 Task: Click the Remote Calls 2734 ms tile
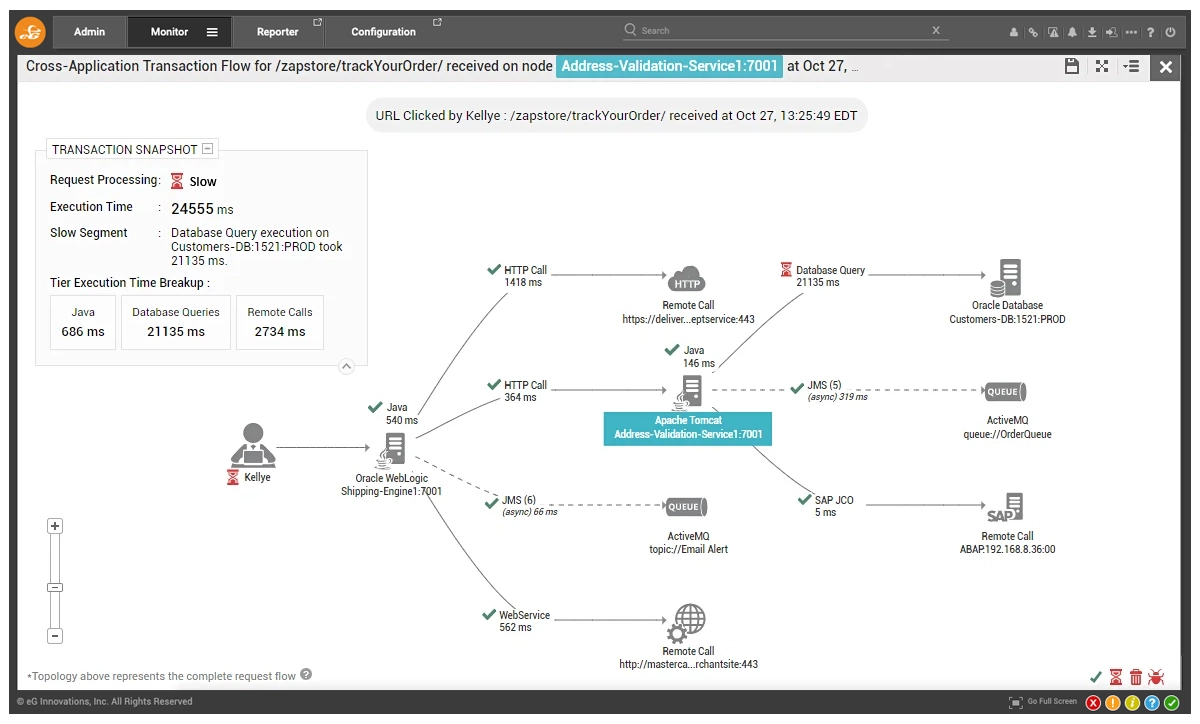[x=280, y=322]
